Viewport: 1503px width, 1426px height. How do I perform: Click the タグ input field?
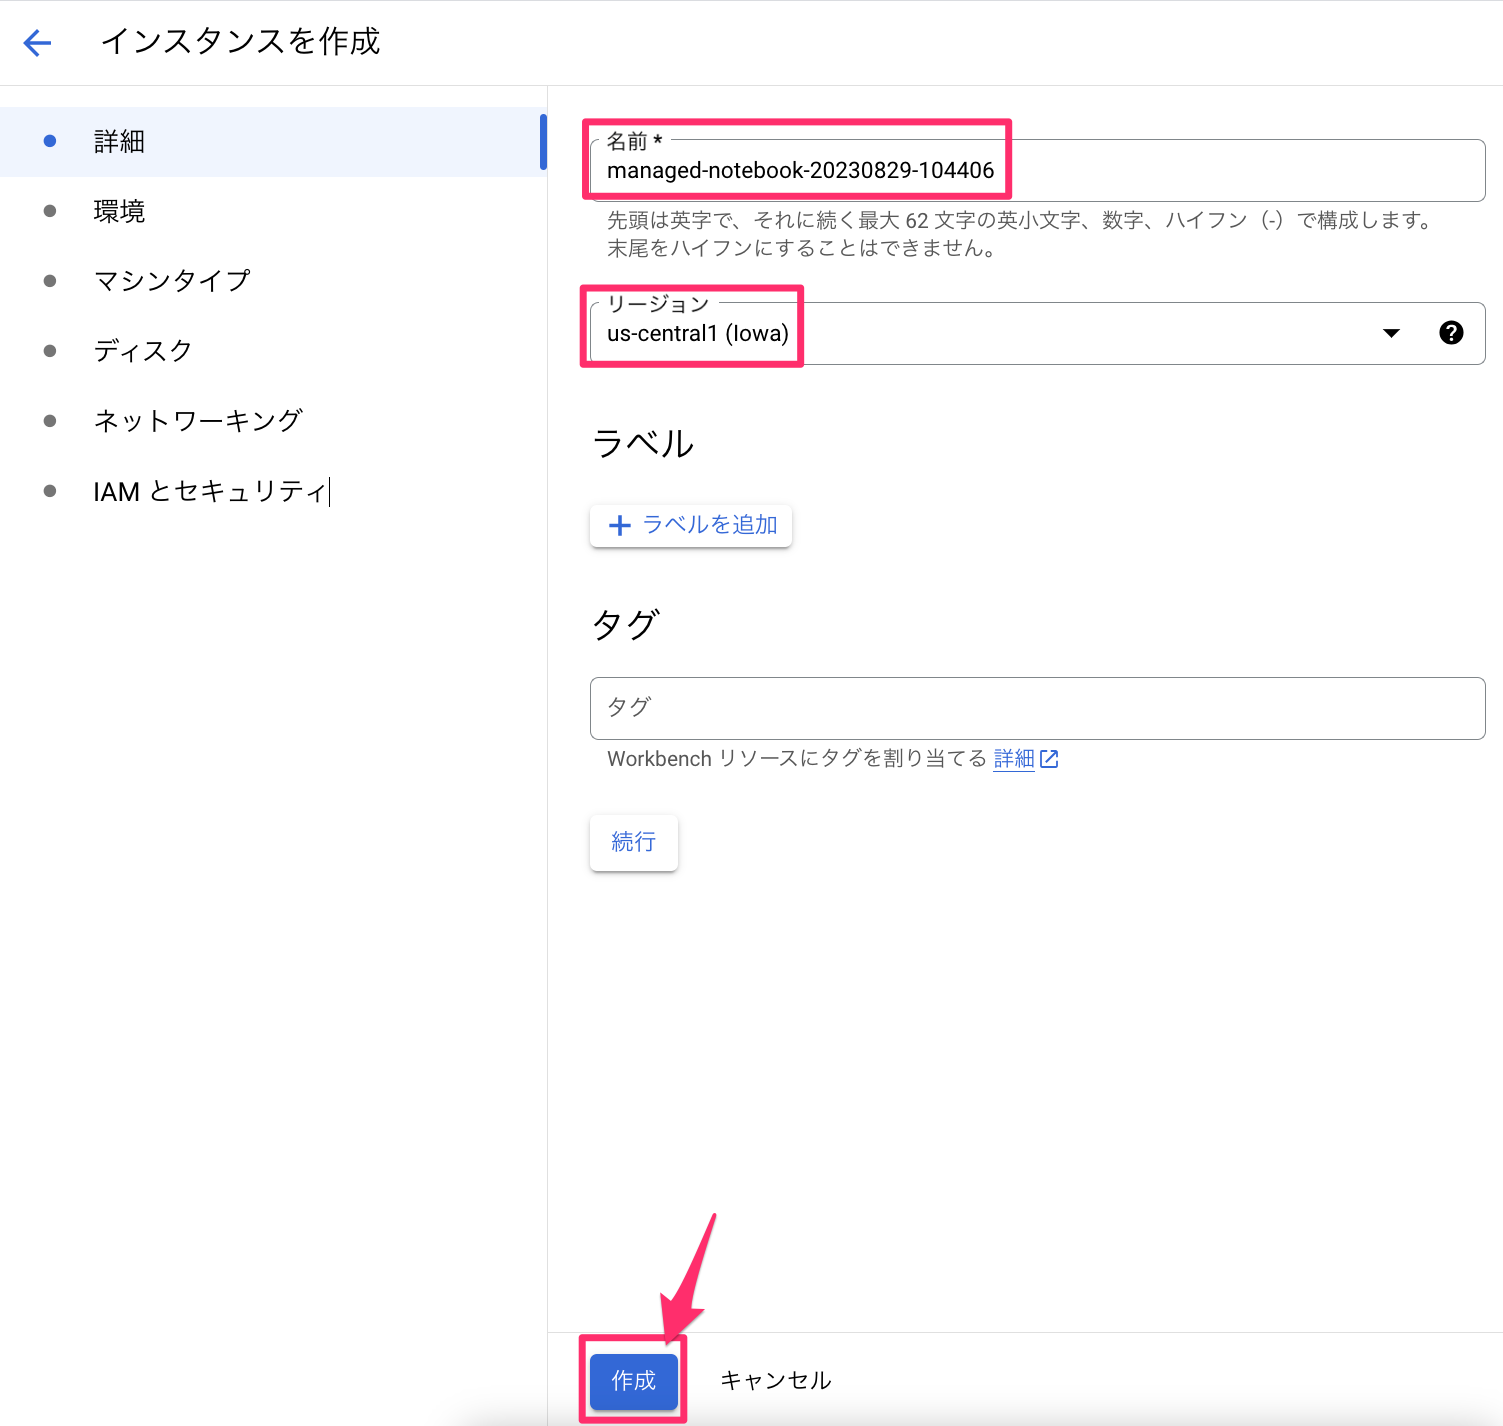1035,708
